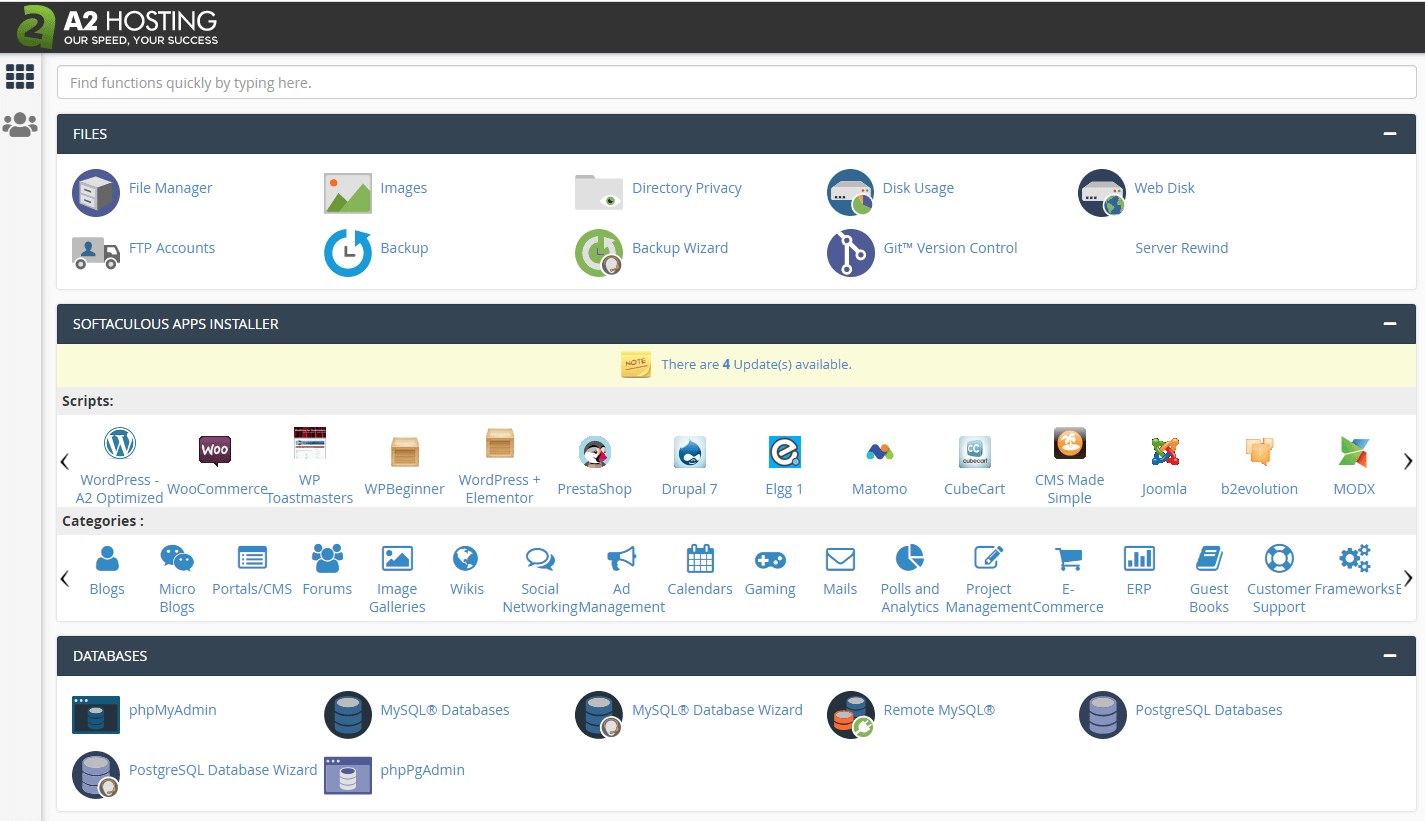
Task: Open the PostgreSQL Databases icon
Action: [x=1102, y=715]
